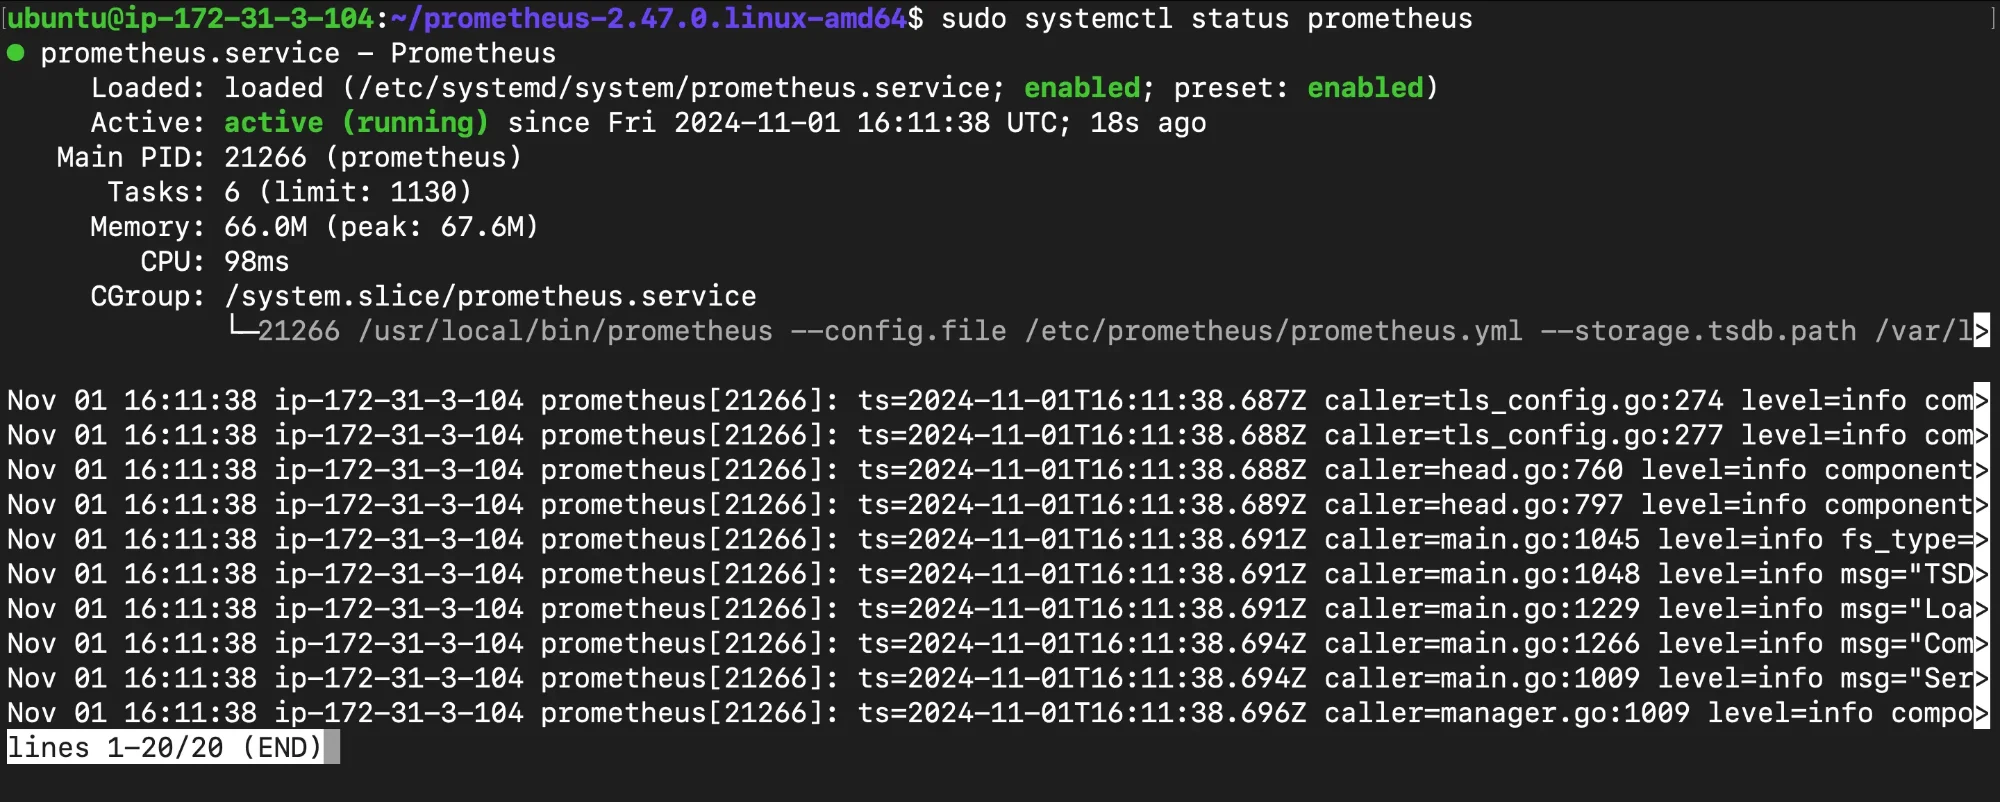
Task: Click the truncation arrow on the main.go:1045 line
Action: pos(1981,539)
